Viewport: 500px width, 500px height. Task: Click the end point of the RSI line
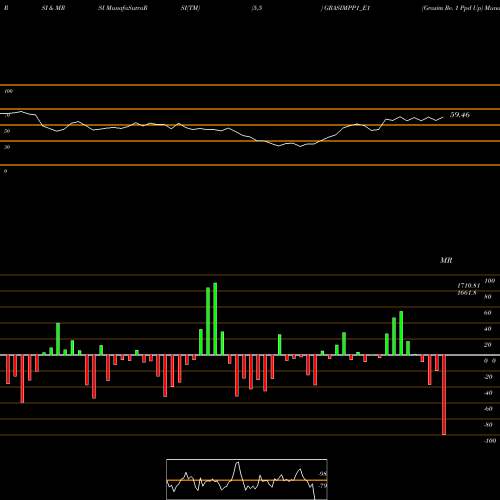coord(443,117)
